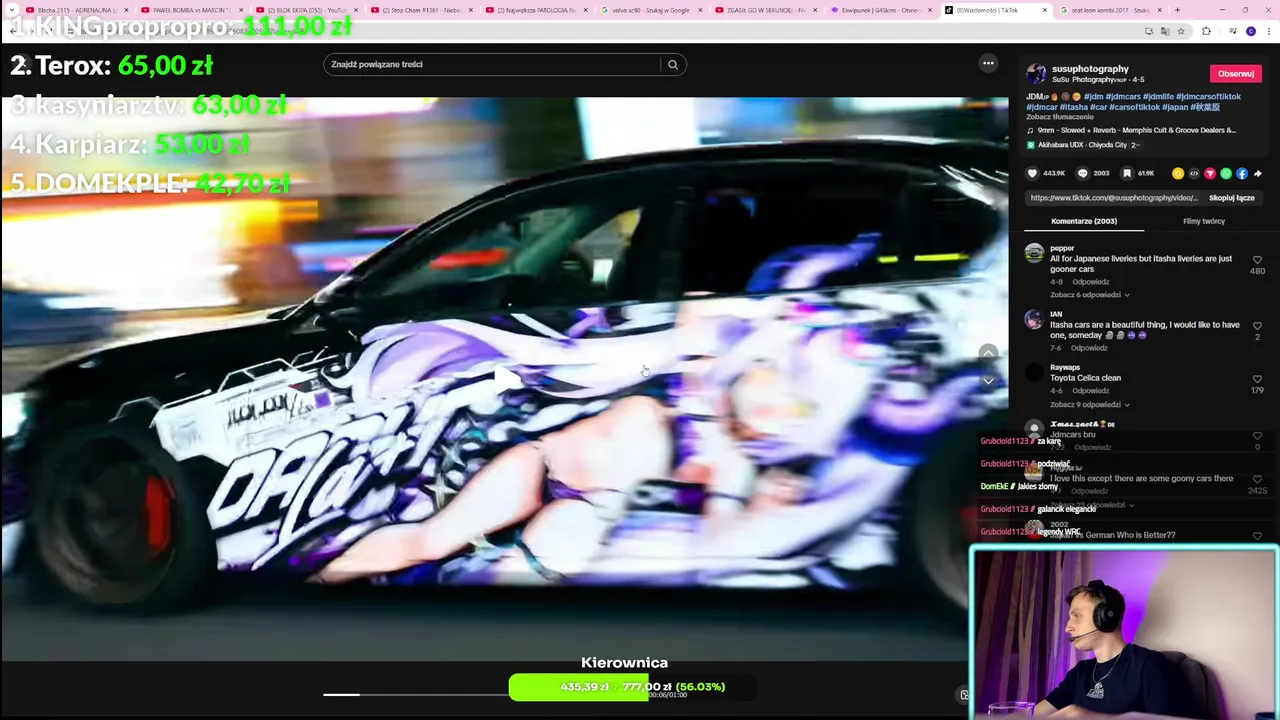Save the video with the 61.9K bookmark icon
Image resolution: width=1280 pixels, height=720 pixels.
(x=1127, y=173)
